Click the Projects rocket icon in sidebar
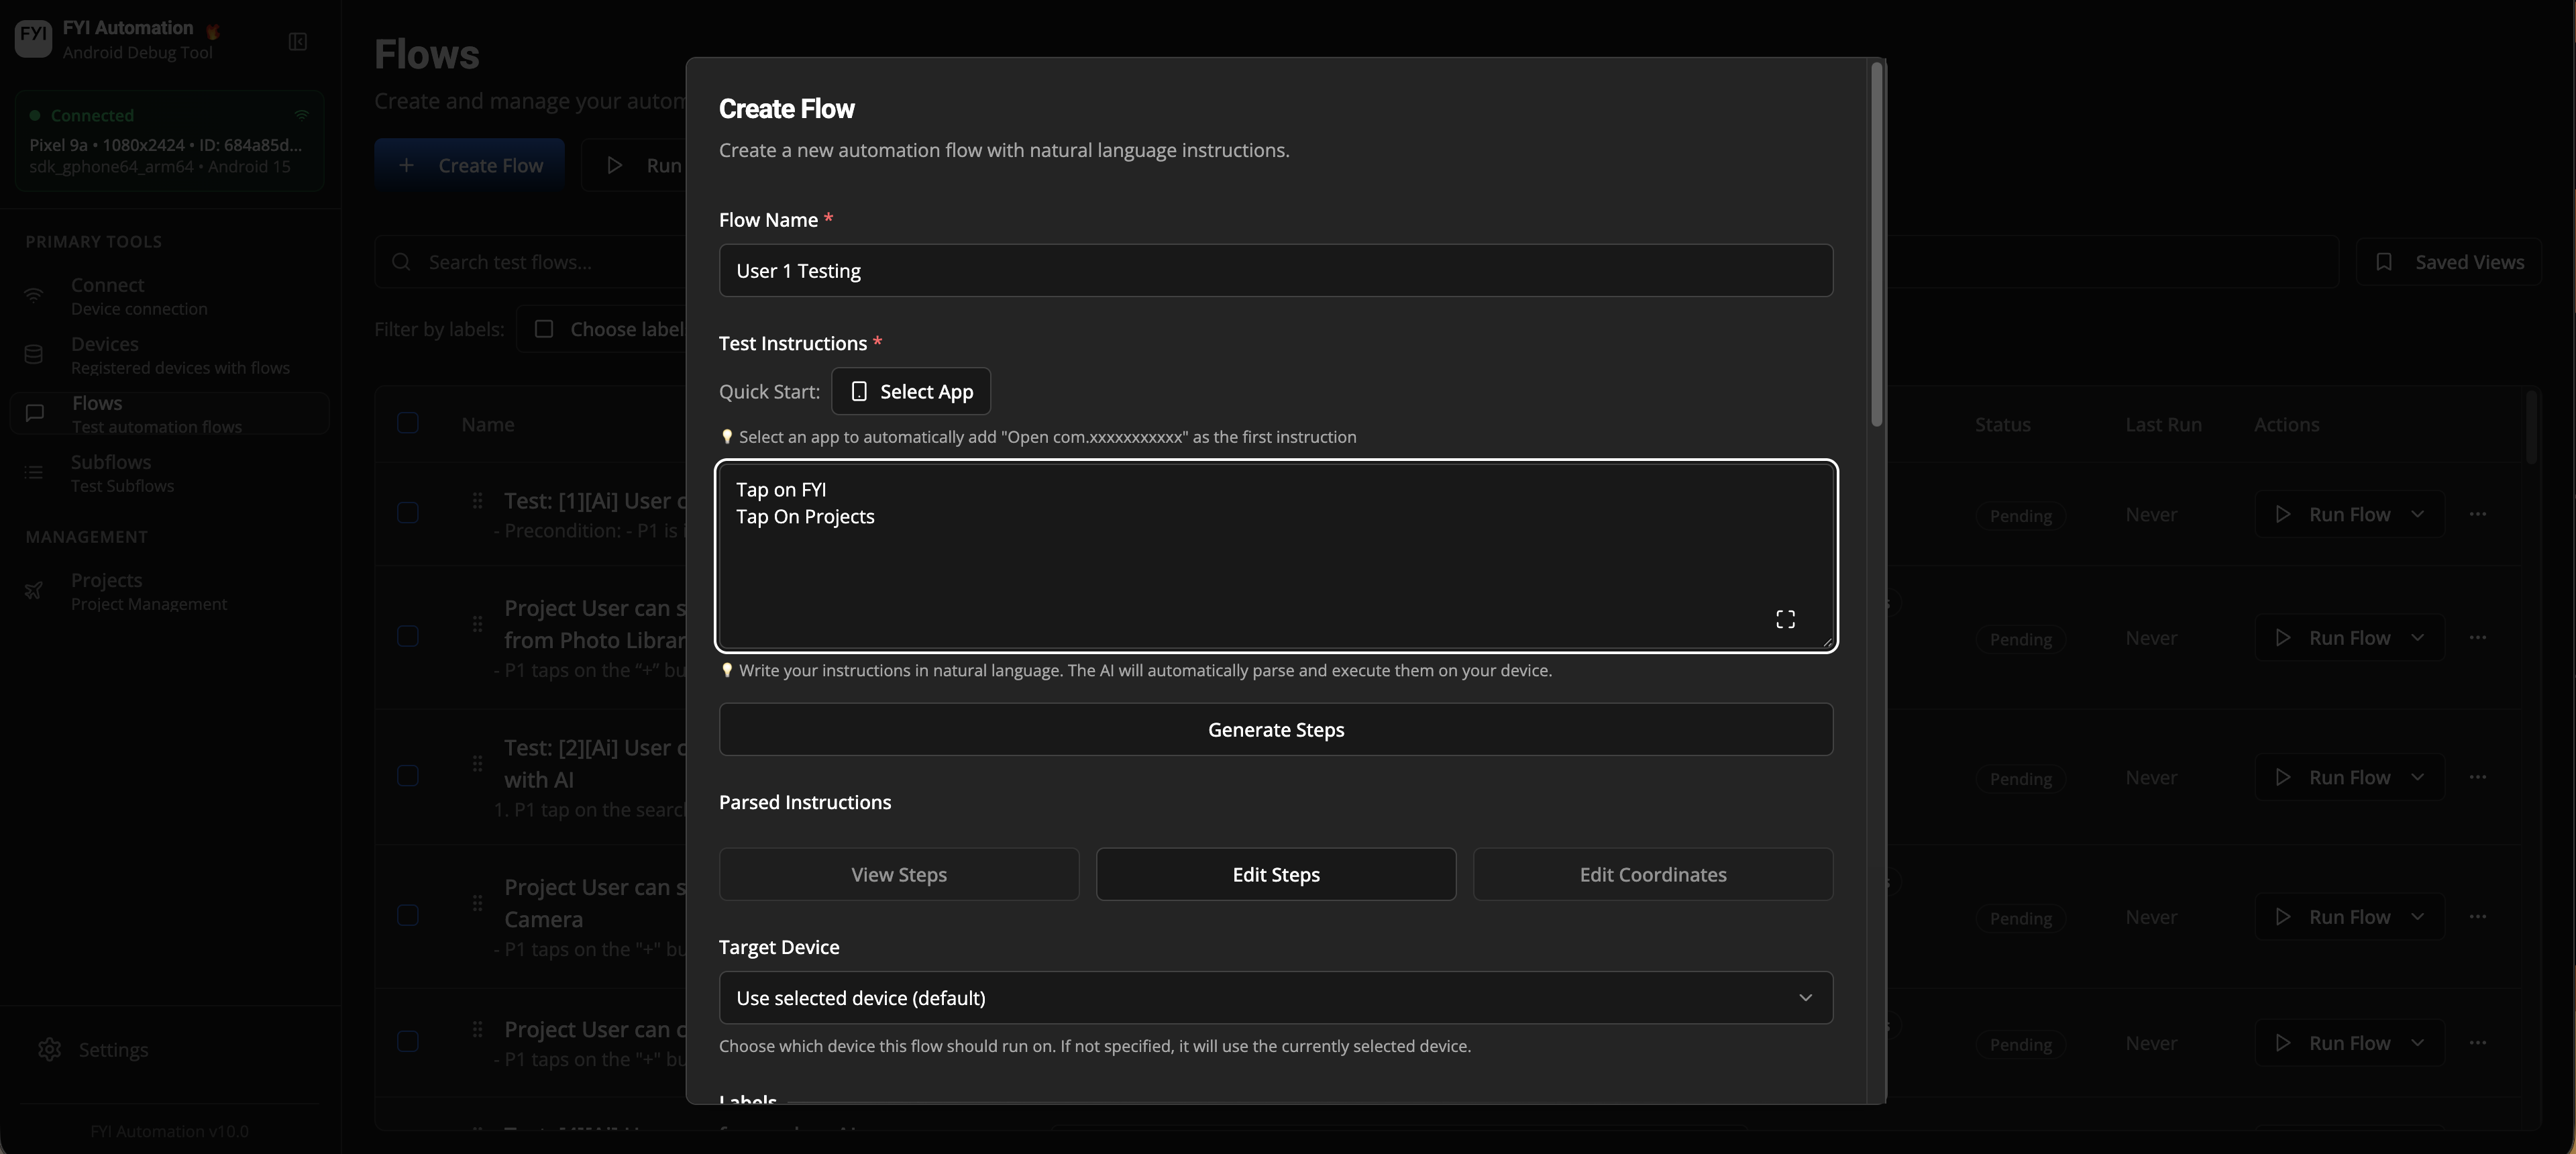This screenshot has height=1154, width=2576. tap(34, 591)
